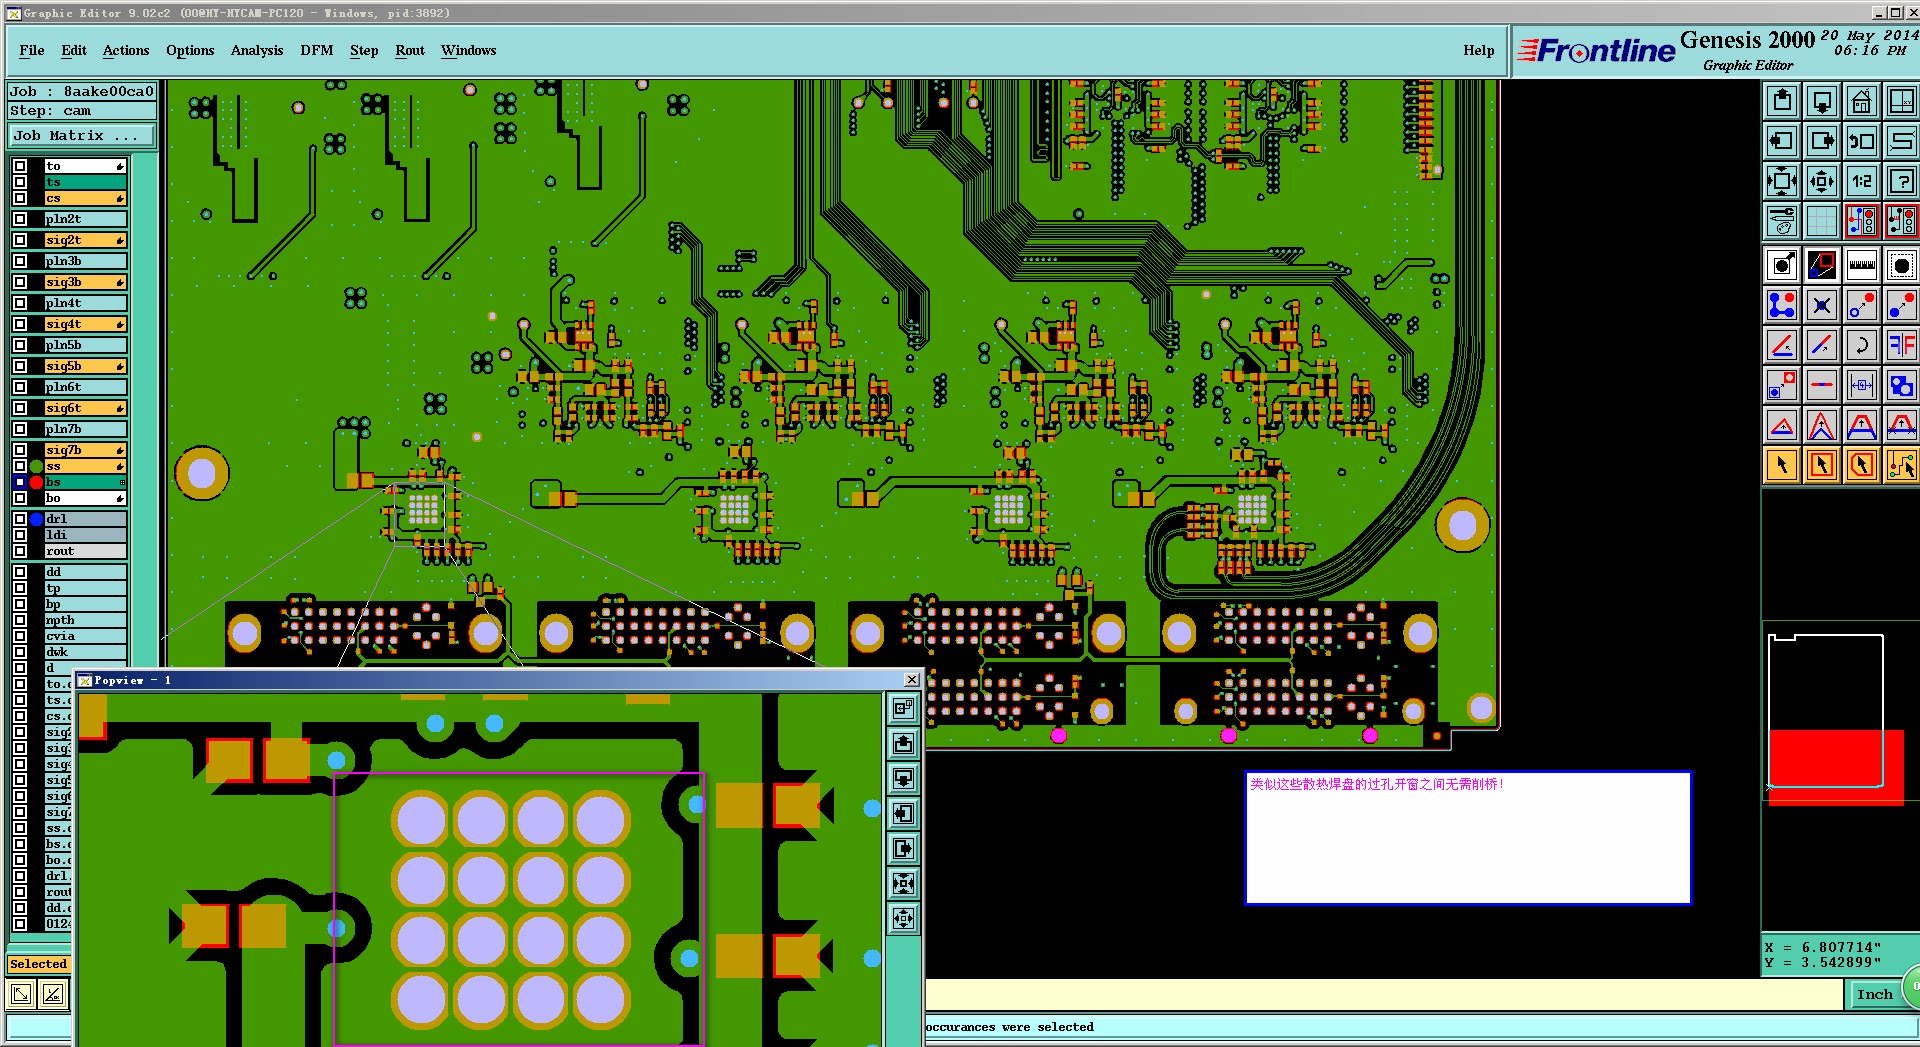
Task: Open the wrench and palette settings icon
Action: click(1782, 221)
